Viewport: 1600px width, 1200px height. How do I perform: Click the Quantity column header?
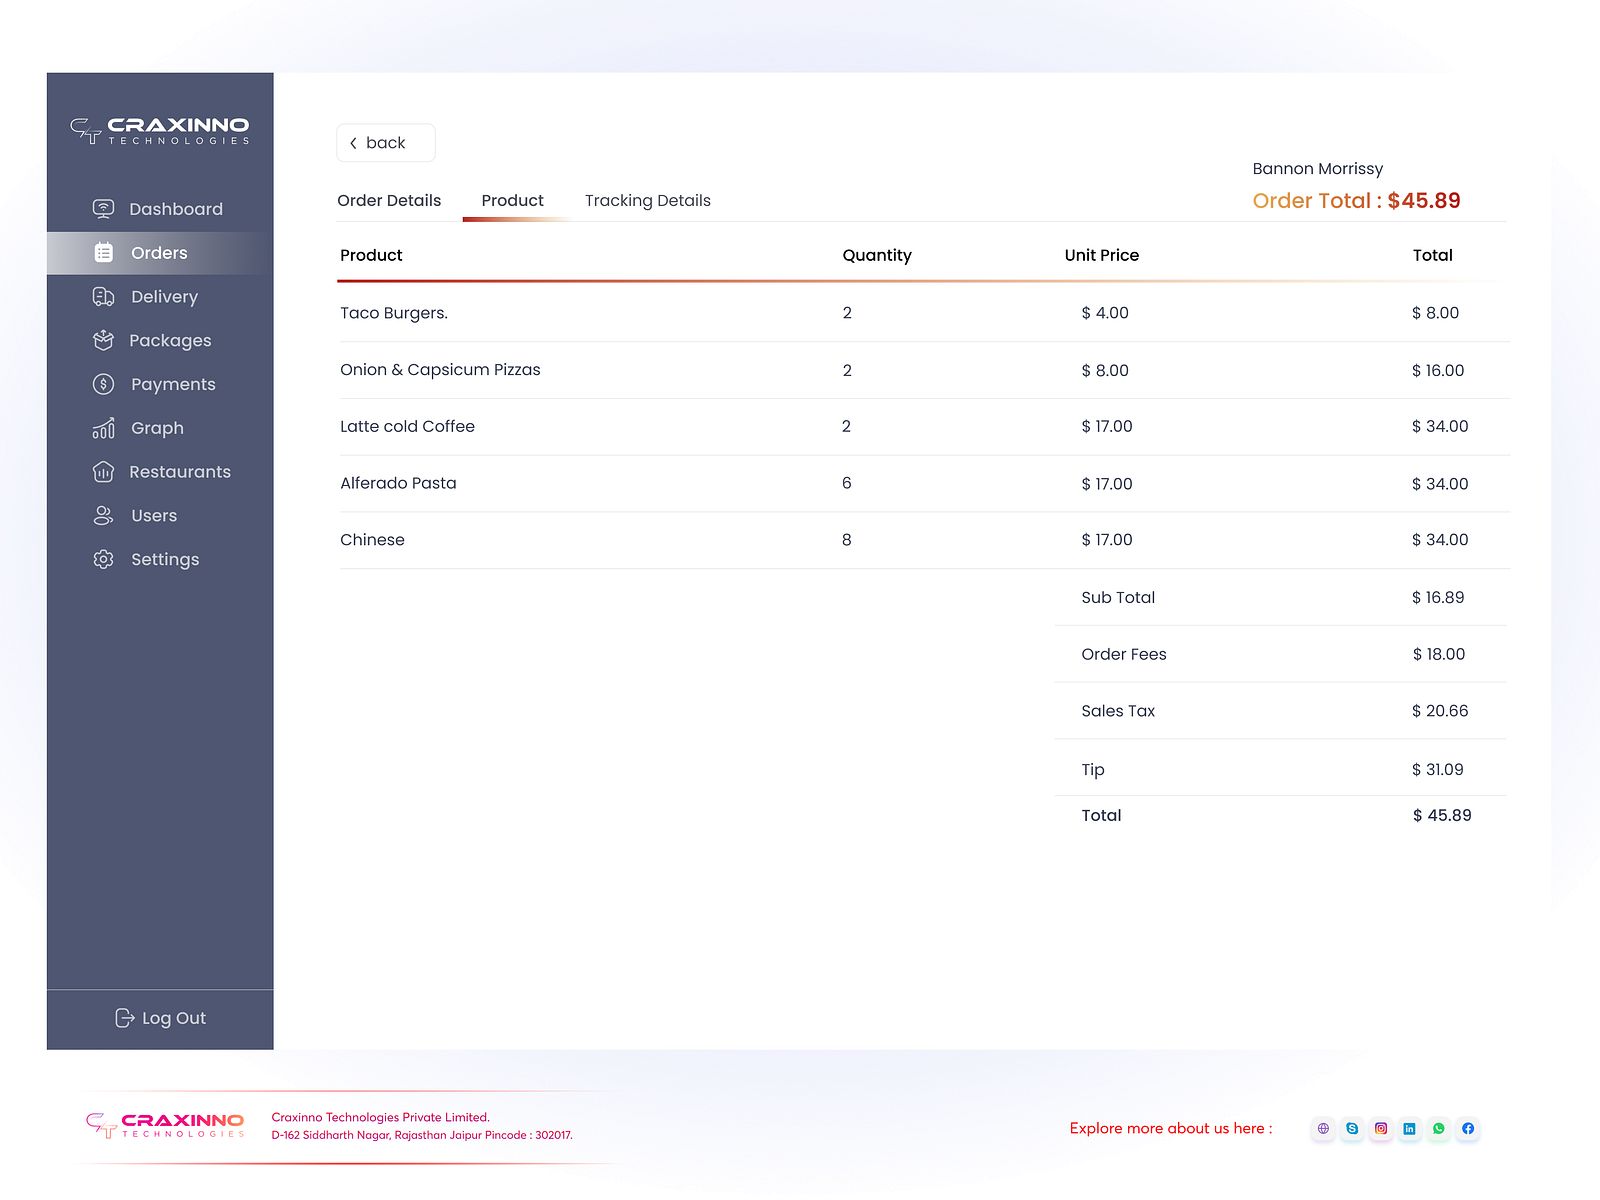pos(877,255)
